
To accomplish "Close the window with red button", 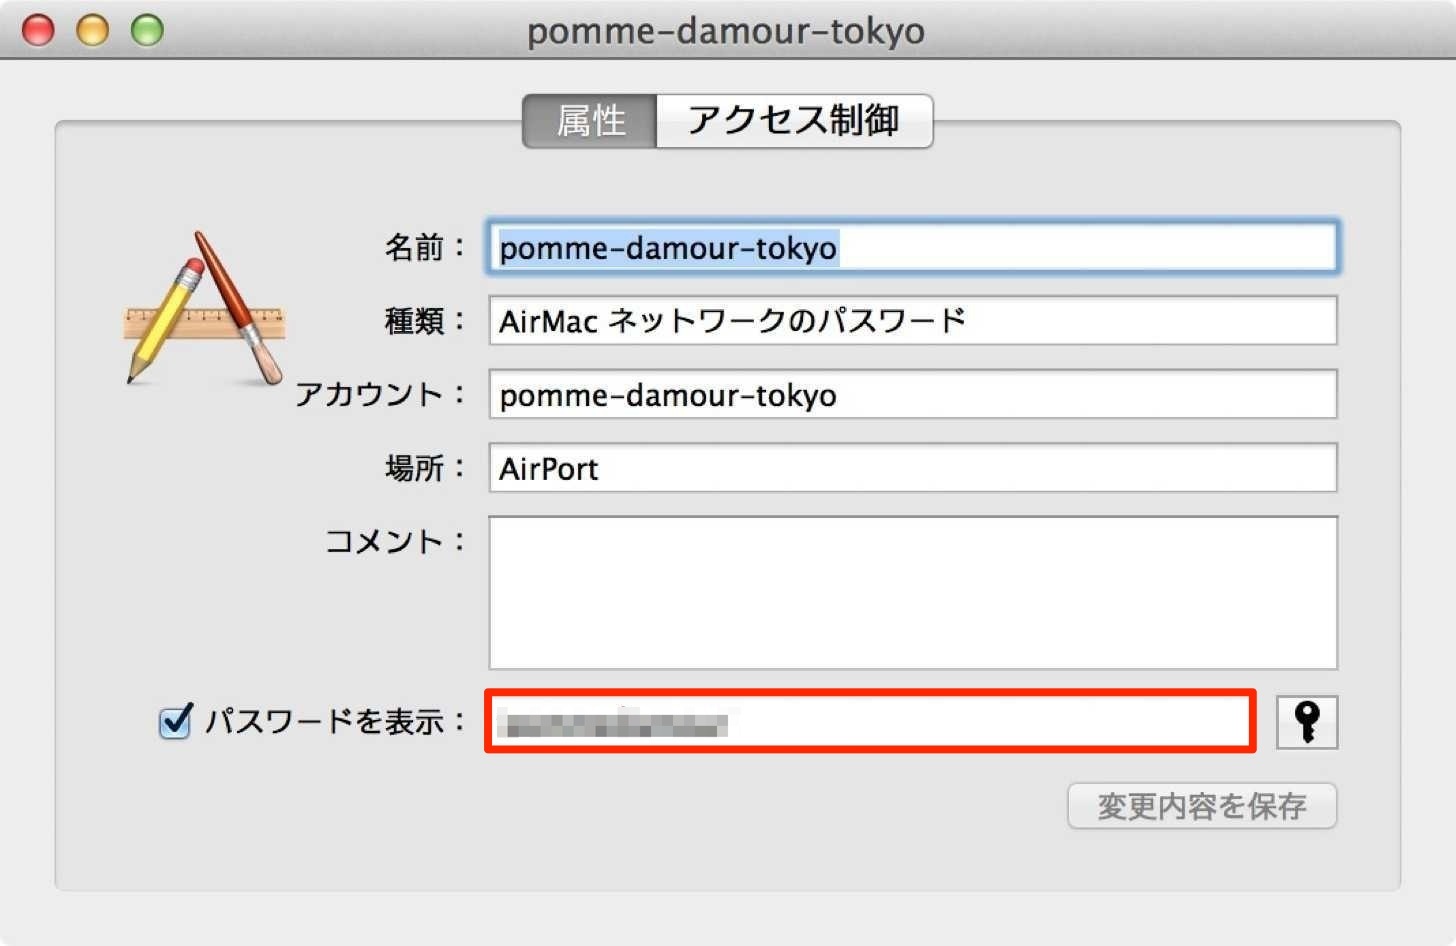I will 38,30.
